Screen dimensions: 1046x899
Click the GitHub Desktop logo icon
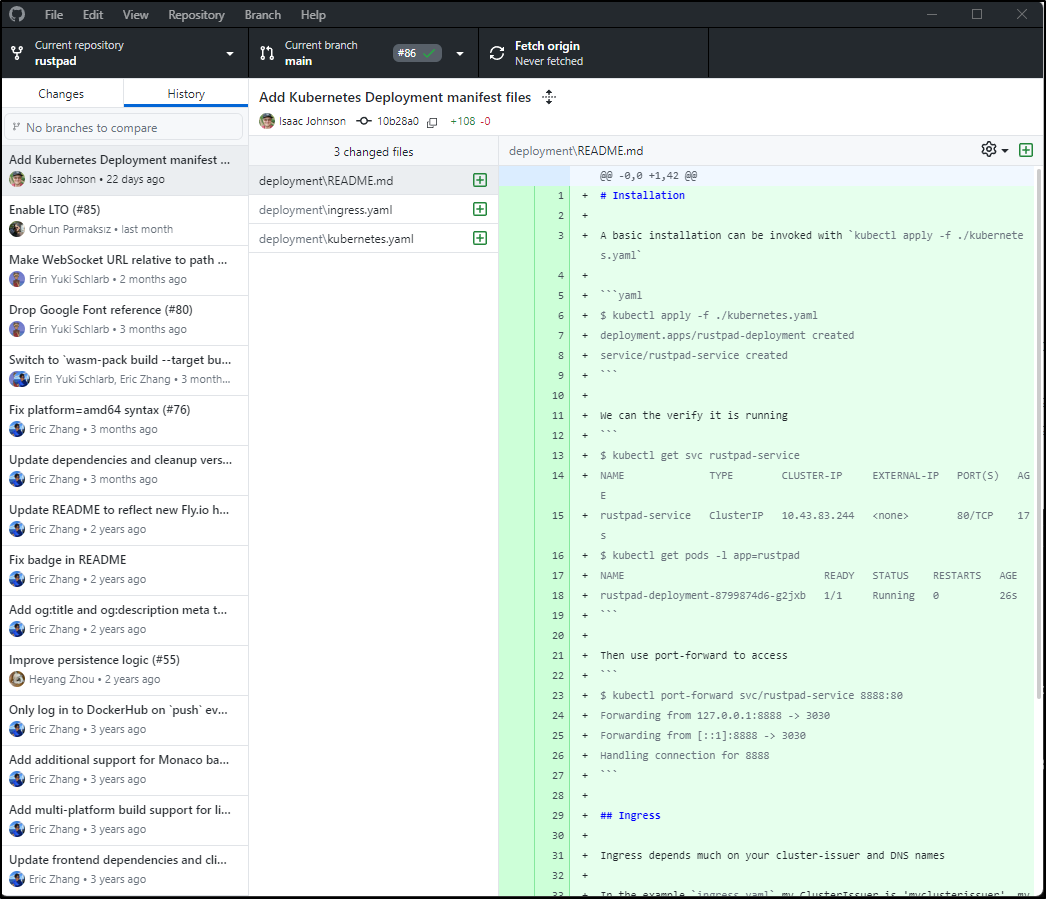(17, 14)
